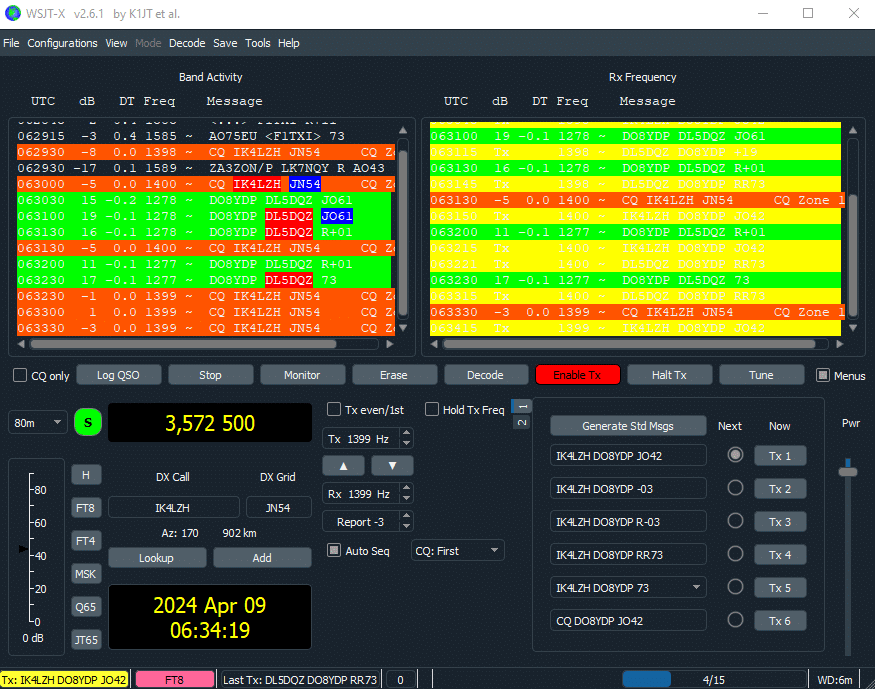Click the H button above DX Call
The height and width of the screenshot is (689, 875).
(86, 474)
